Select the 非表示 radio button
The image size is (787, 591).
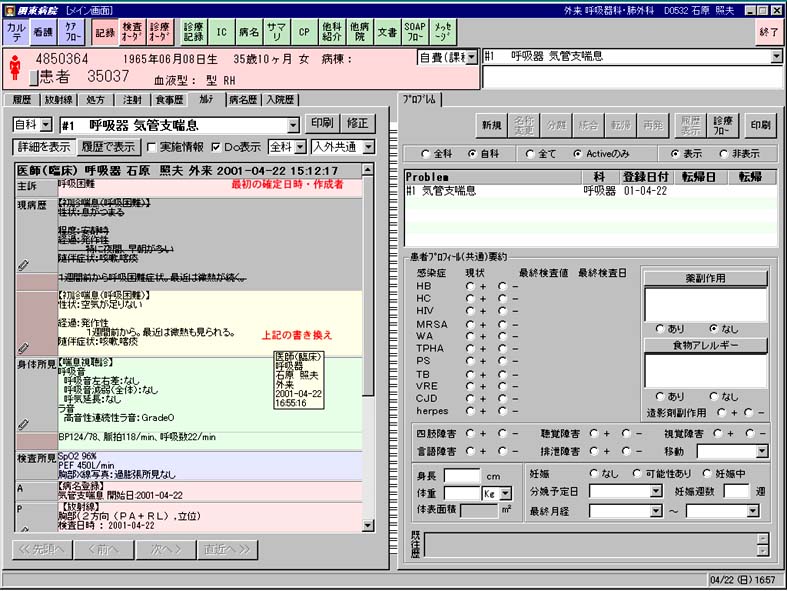(x=724, y=154)
